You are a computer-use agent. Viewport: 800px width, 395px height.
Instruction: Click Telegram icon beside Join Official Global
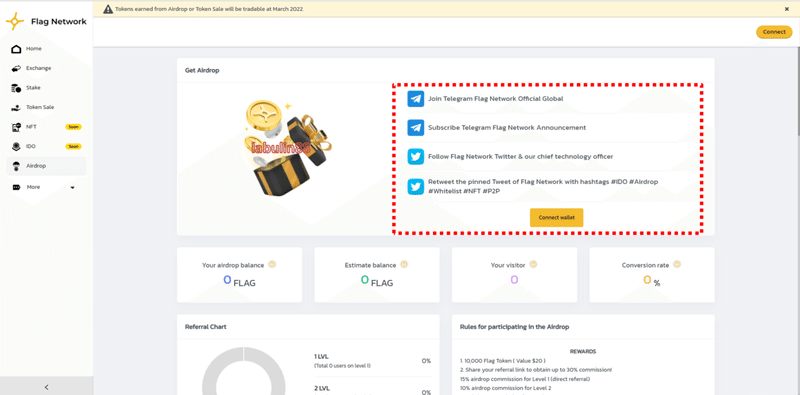pyautogui.click(x=416, y=98)
